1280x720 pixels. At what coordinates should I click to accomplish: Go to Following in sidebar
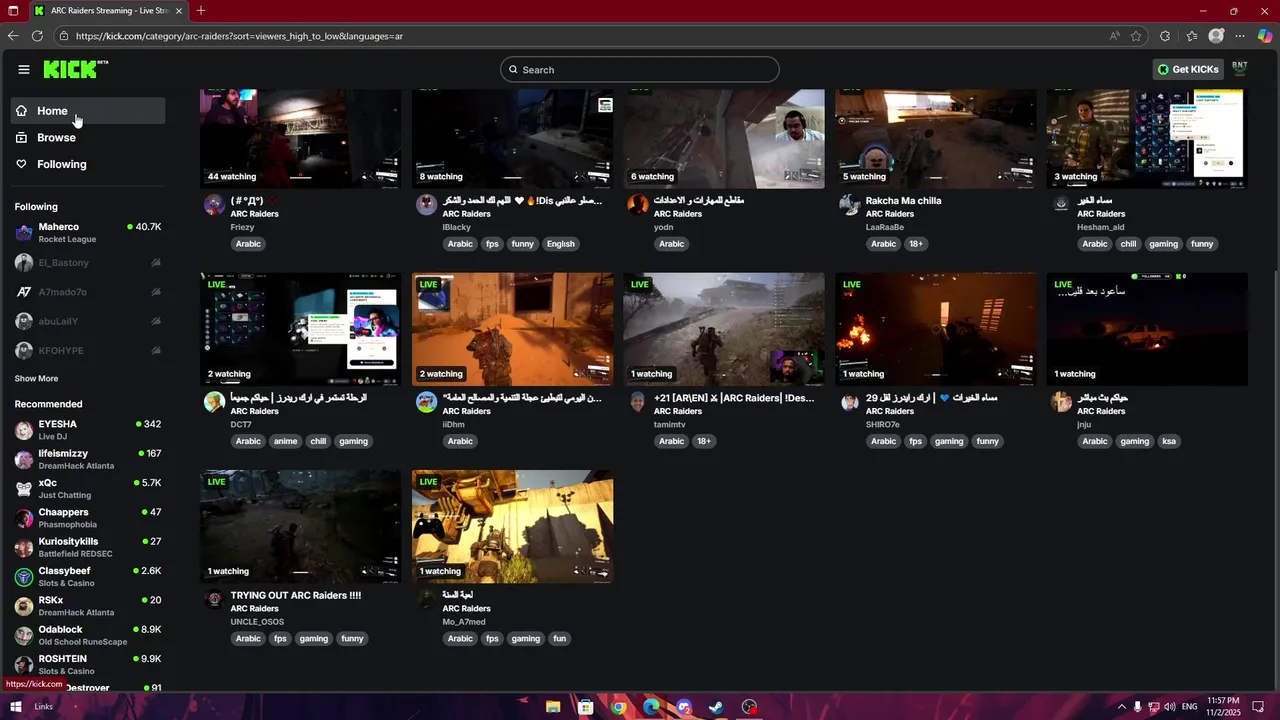point(88,164)
